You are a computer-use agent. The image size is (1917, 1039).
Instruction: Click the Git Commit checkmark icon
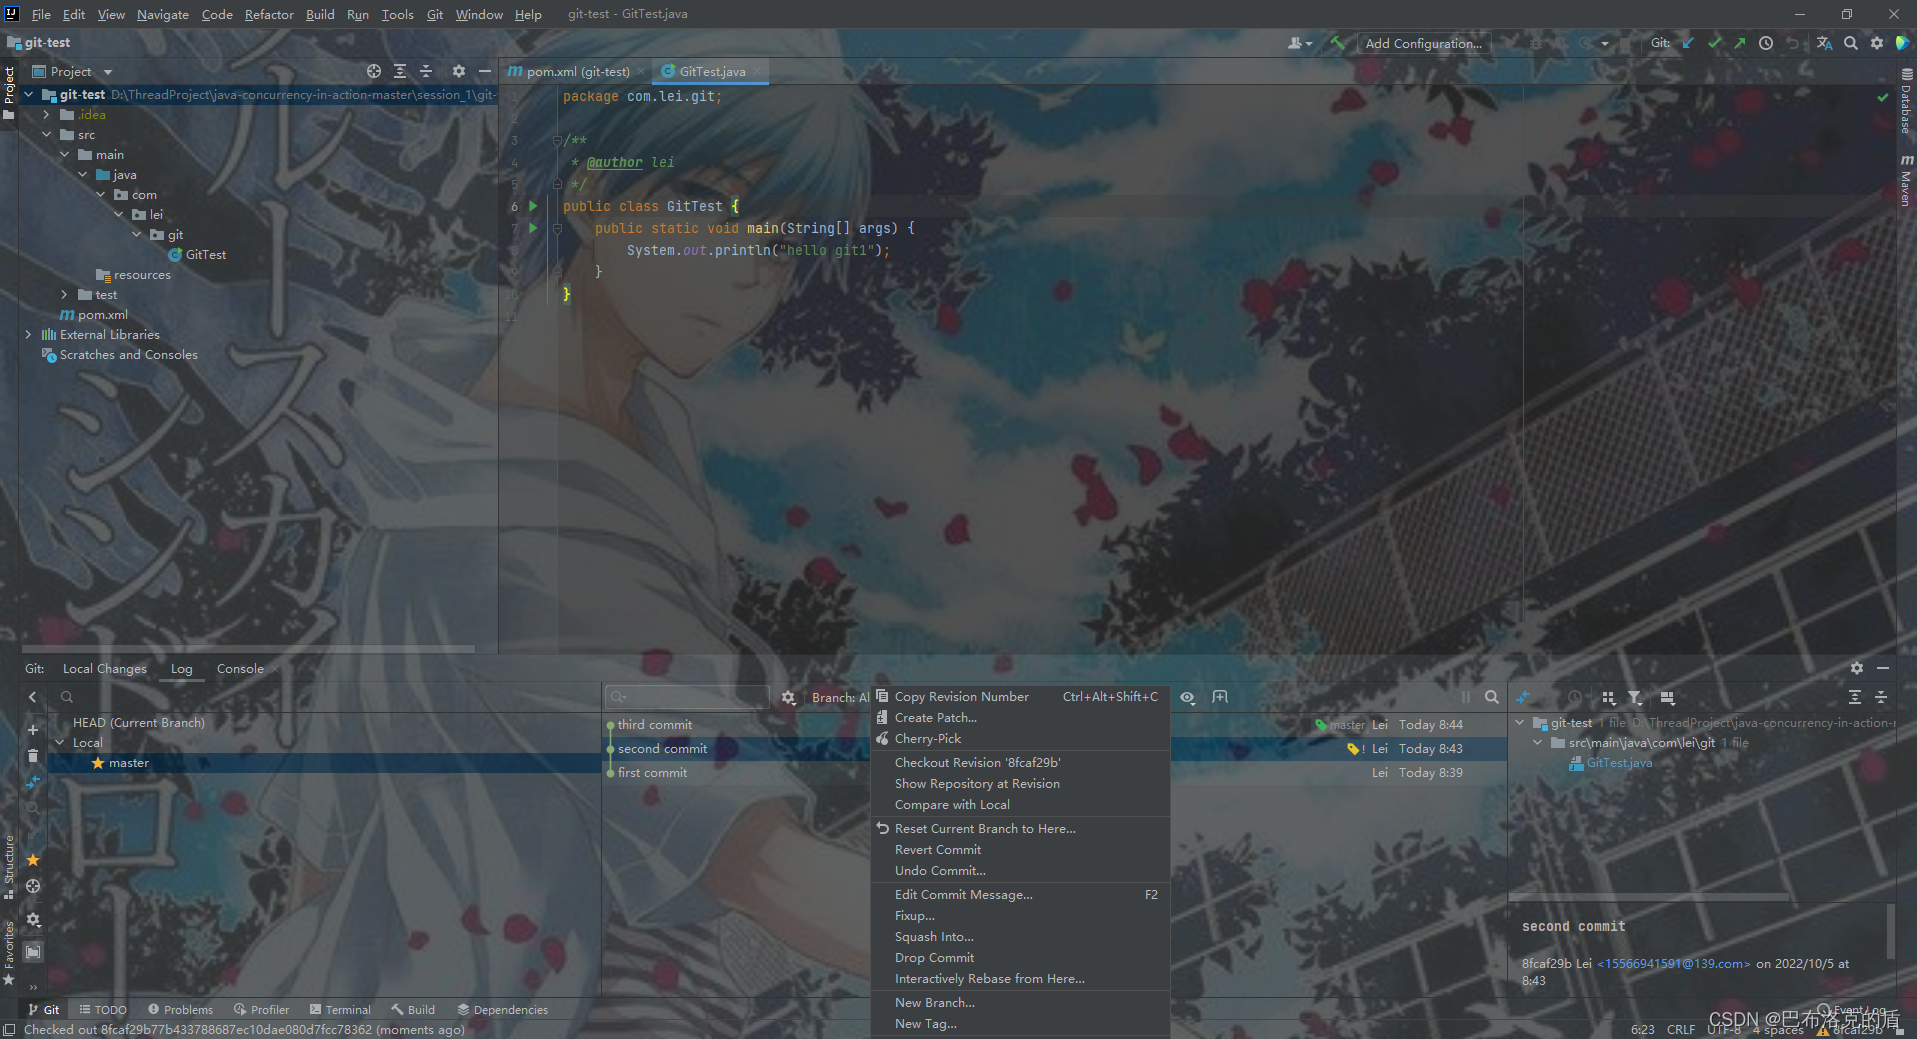coord(1715,43)
